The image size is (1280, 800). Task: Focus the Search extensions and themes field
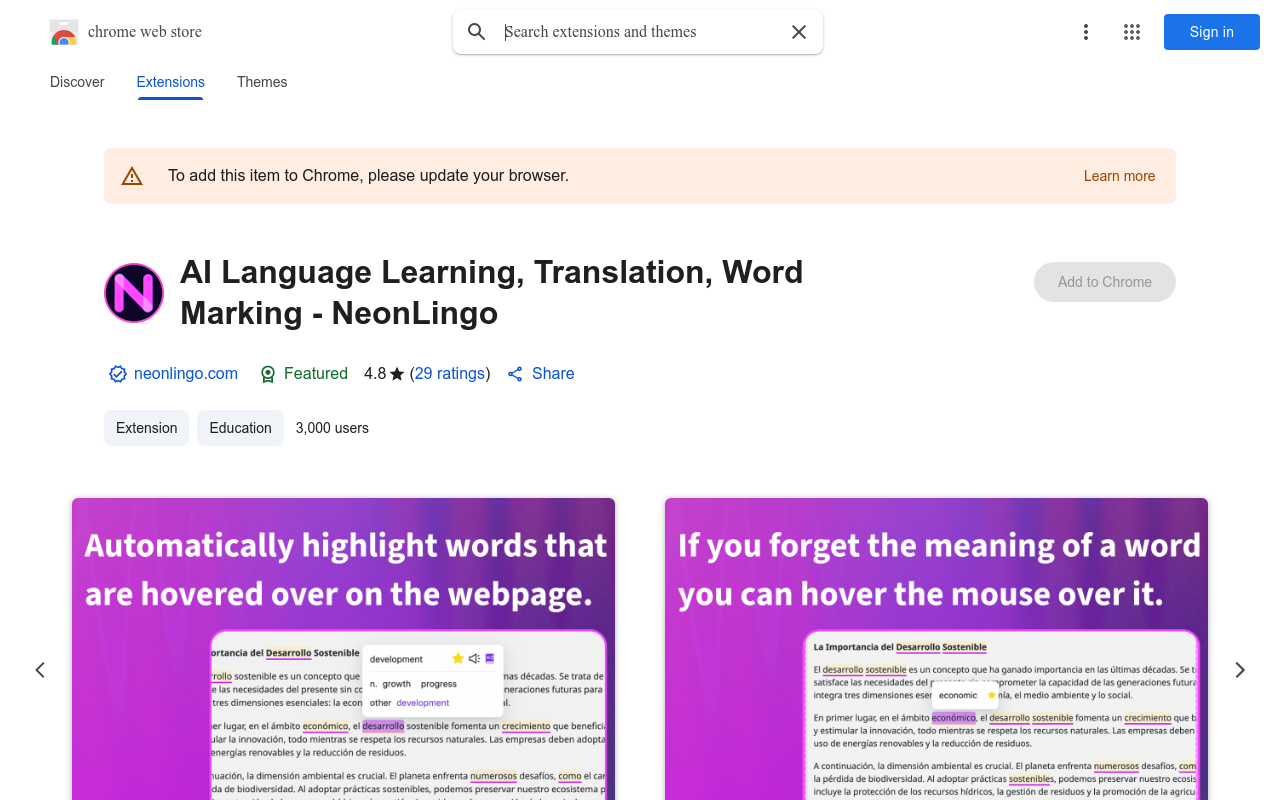tap(640, 32)
